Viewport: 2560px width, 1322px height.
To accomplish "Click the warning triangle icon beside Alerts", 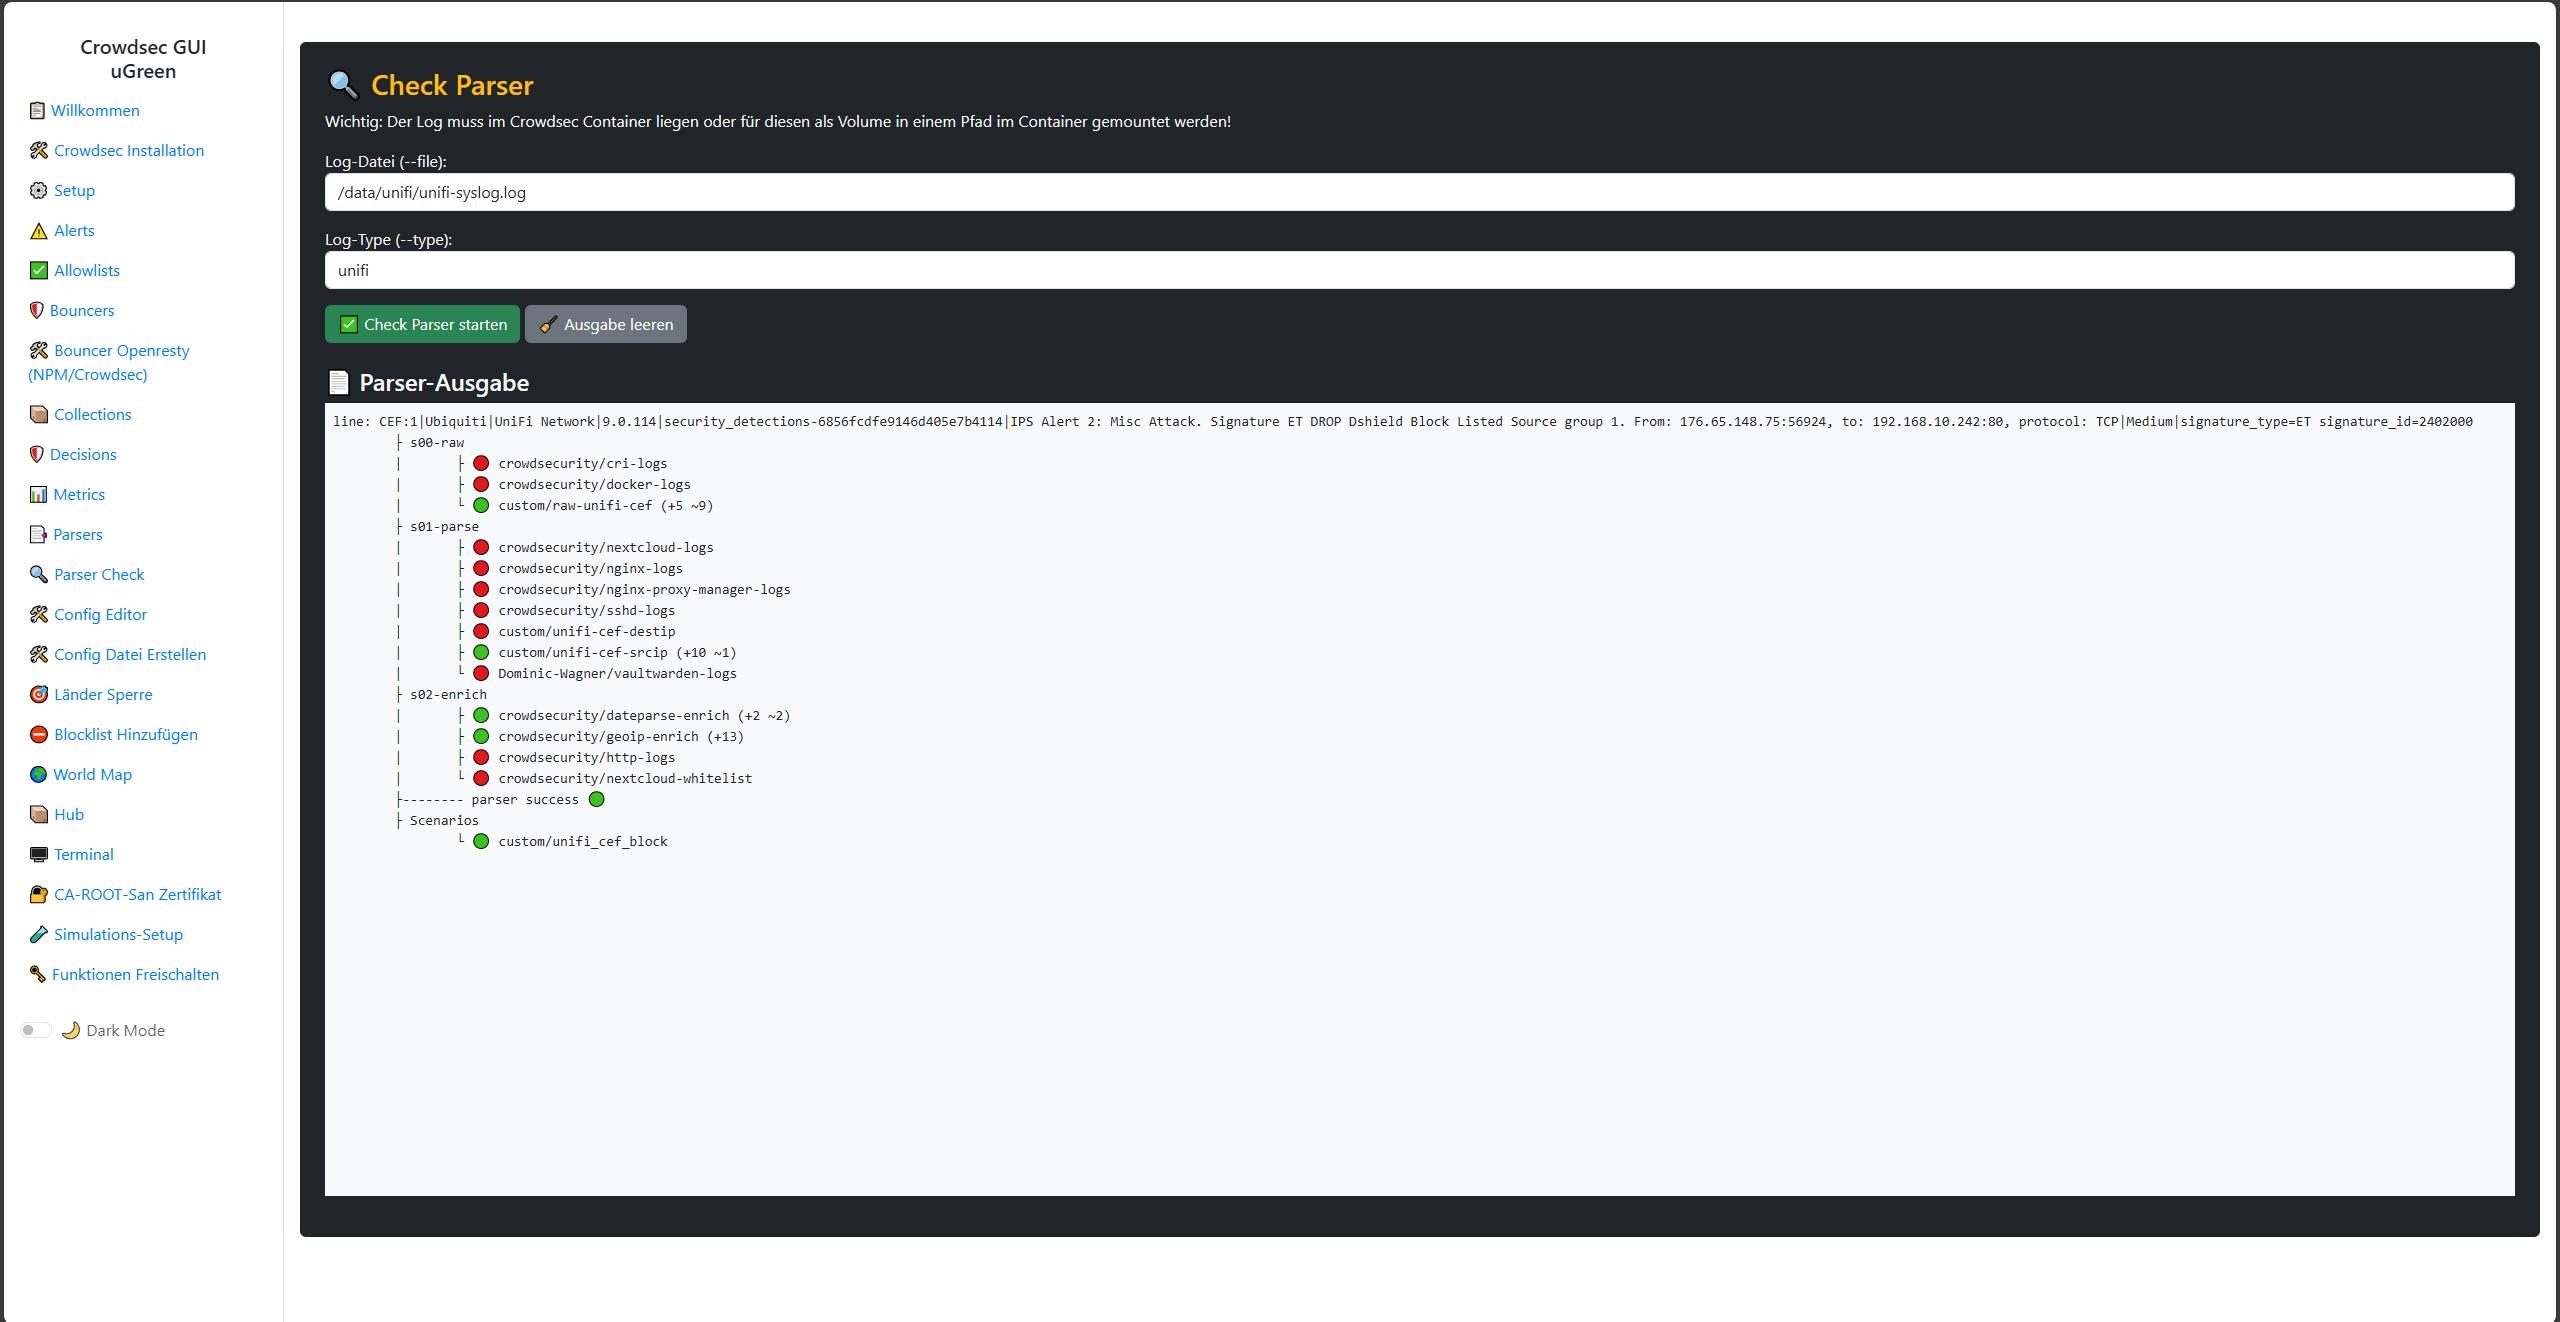I will [x=39, y=231].
